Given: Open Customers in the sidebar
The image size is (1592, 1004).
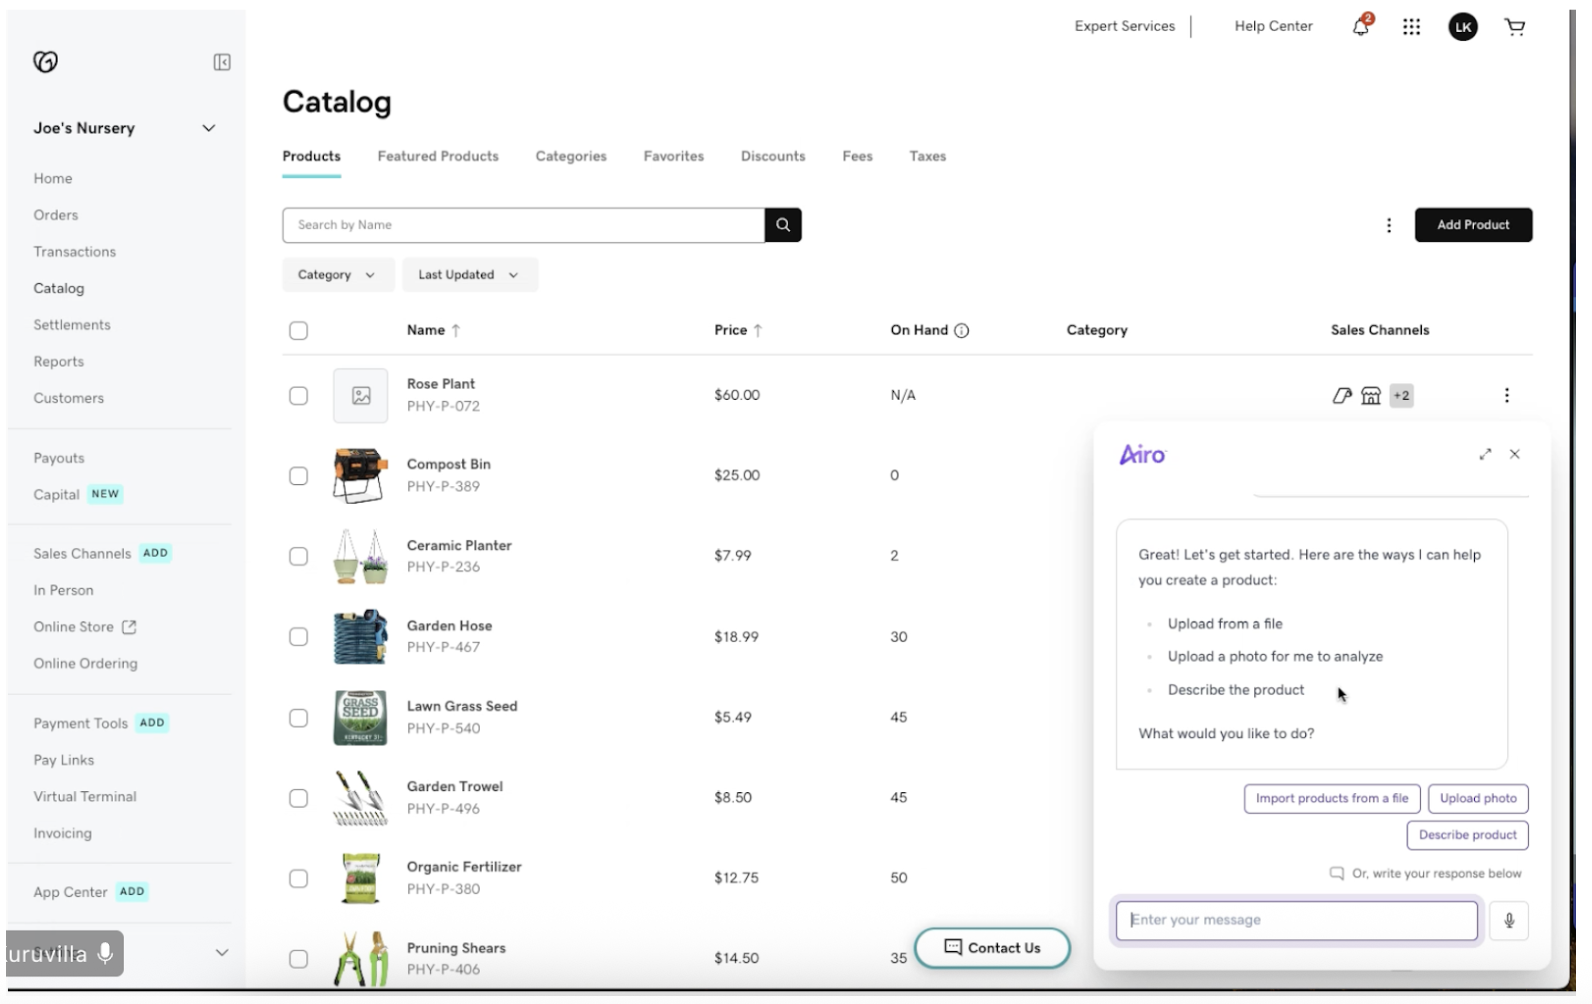Looking at the screenshot, I should [x=69, y=398].
